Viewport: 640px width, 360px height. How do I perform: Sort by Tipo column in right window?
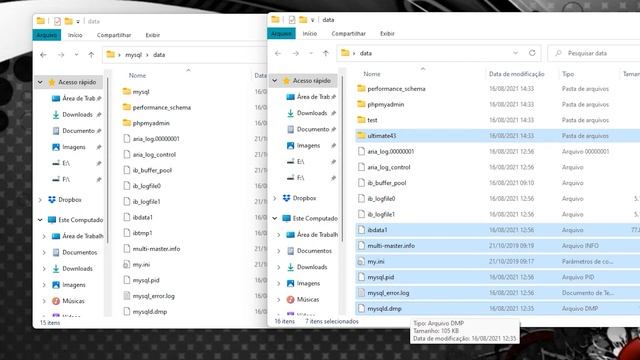point(568,74)
